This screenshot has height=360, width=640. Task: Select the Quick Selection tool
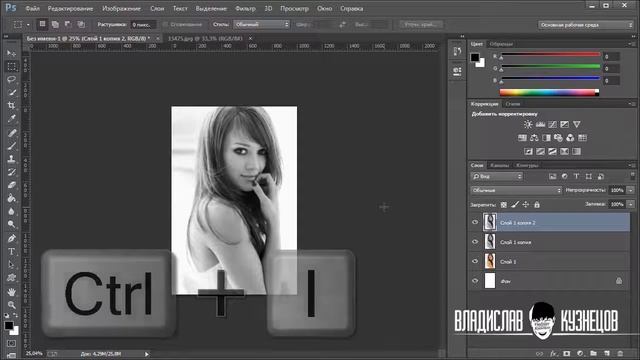(x=11, y=92)
